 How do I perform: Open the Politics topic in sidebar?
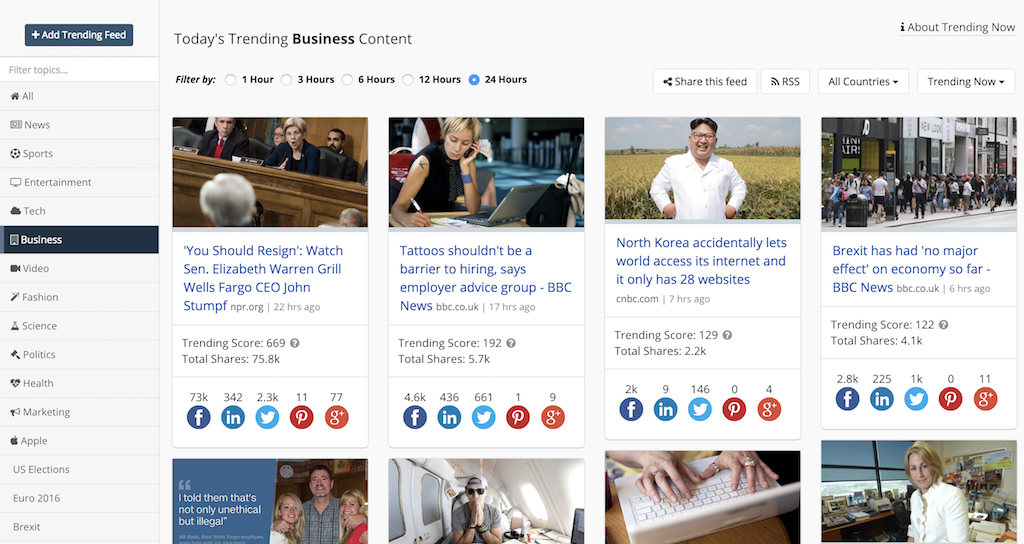pos(79,355)
